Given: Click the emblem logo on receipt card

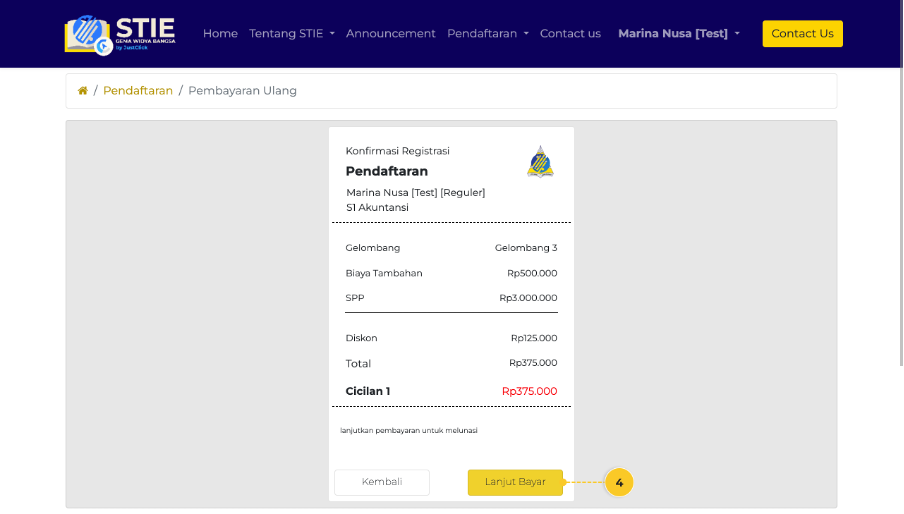Looking at the screenshot, I should click(x=540, y=161).
